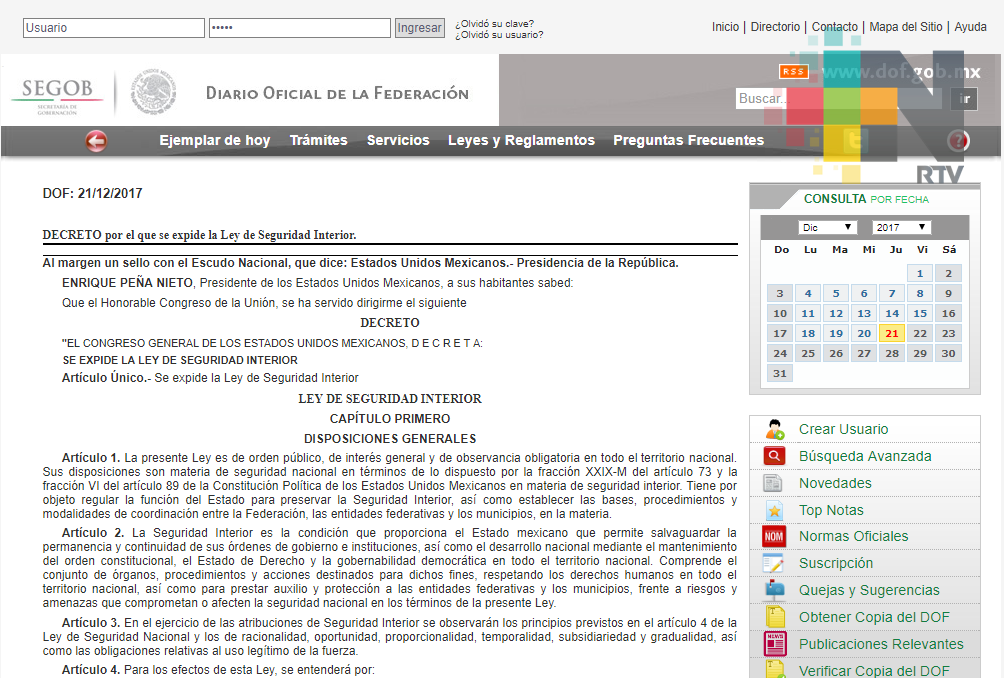Image resolution: width=1004 pixels, height=678 pixels.
Task: Select day 28 in the calendar
Action: coord(892,353)
